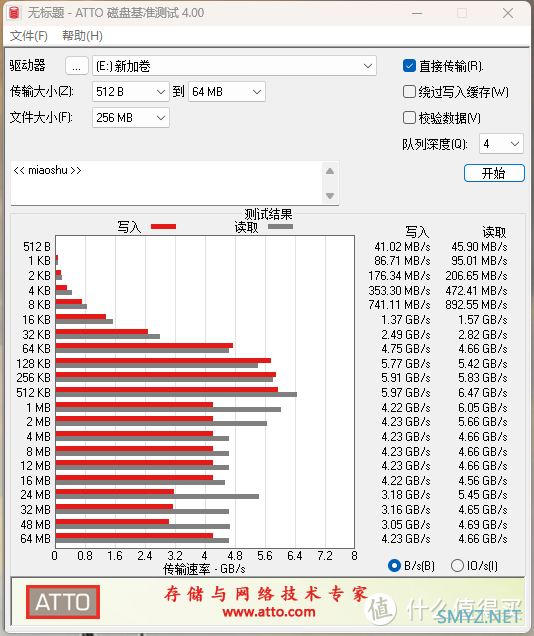Screen dimensions: 534x636
Task: Expand the (E:) 新加卷 drive dropdown
Action: pos(234,66)
